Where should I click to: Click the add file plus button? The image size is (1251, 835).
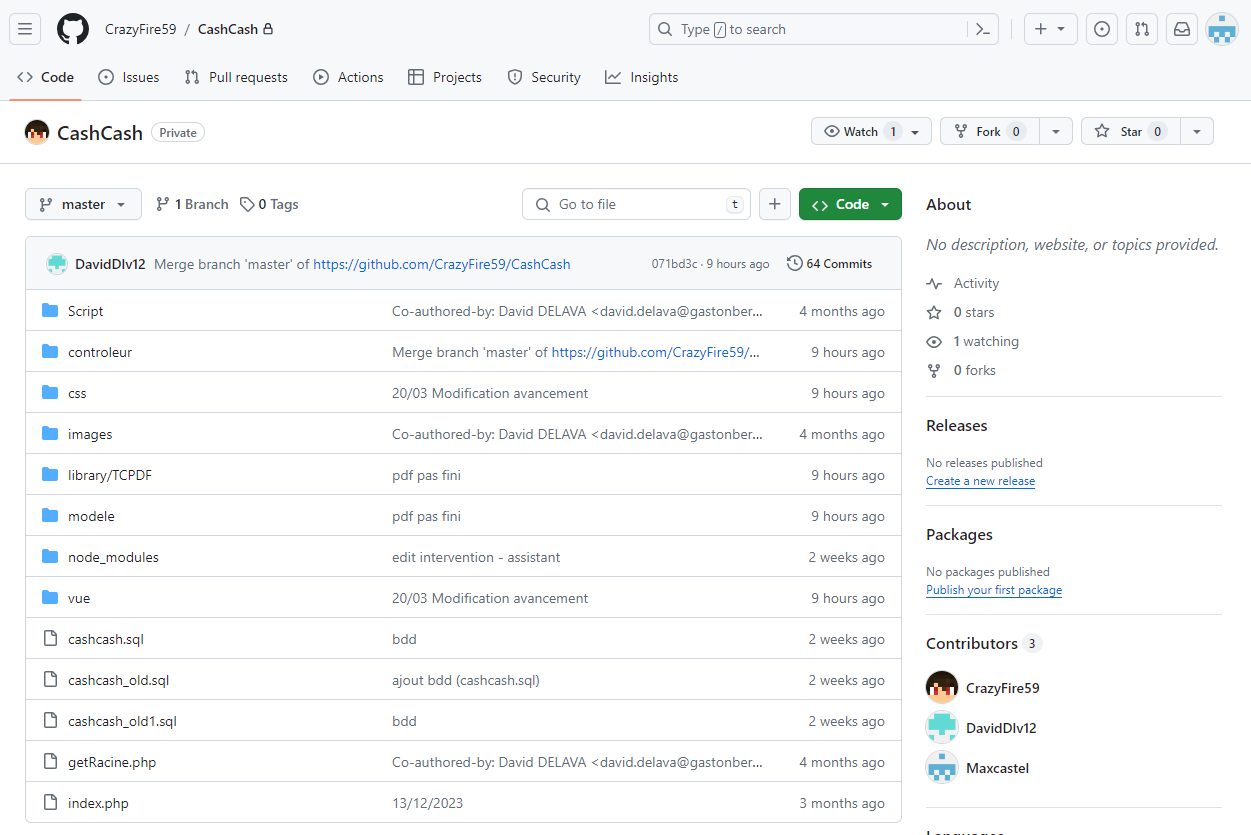775,204
